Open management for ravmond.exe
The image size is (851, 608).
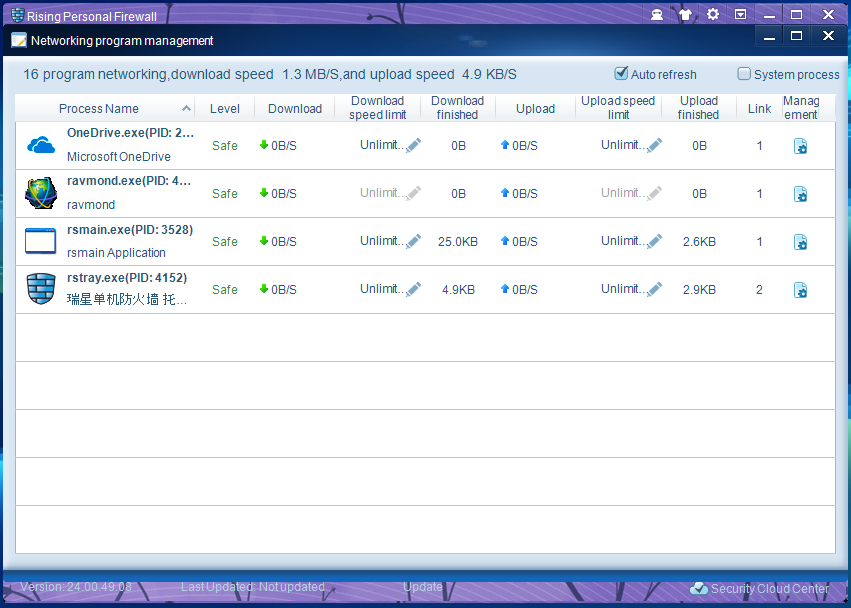coord(801,194)
